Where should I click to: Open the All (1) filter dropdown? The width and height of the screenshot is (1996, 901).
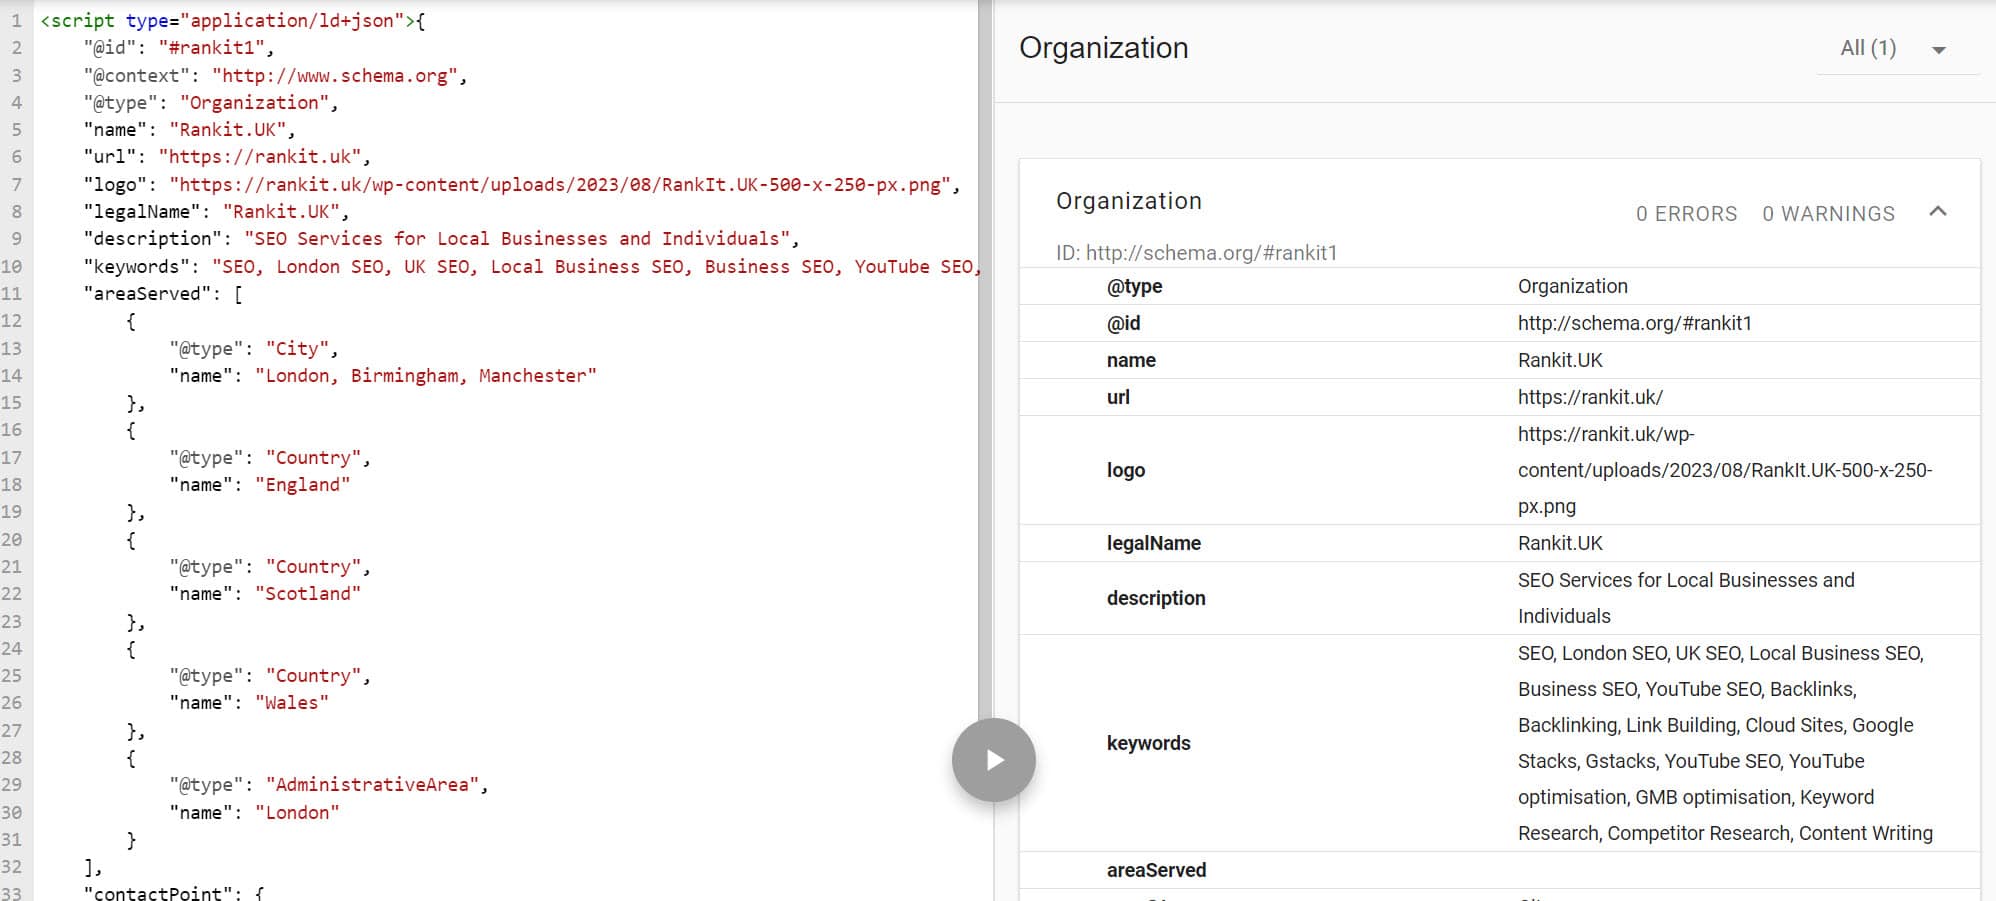[1897, 49]
